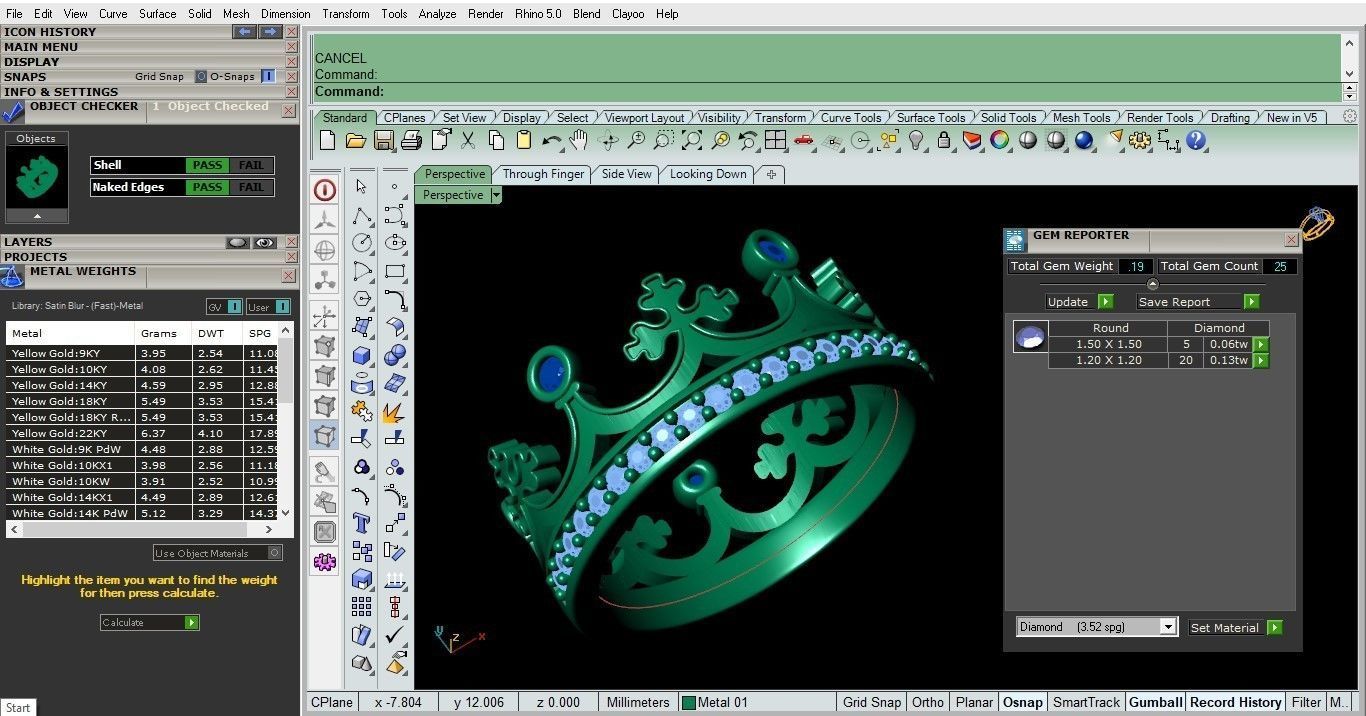Toggle Ortho in the status bar

[x=927, y=702]
